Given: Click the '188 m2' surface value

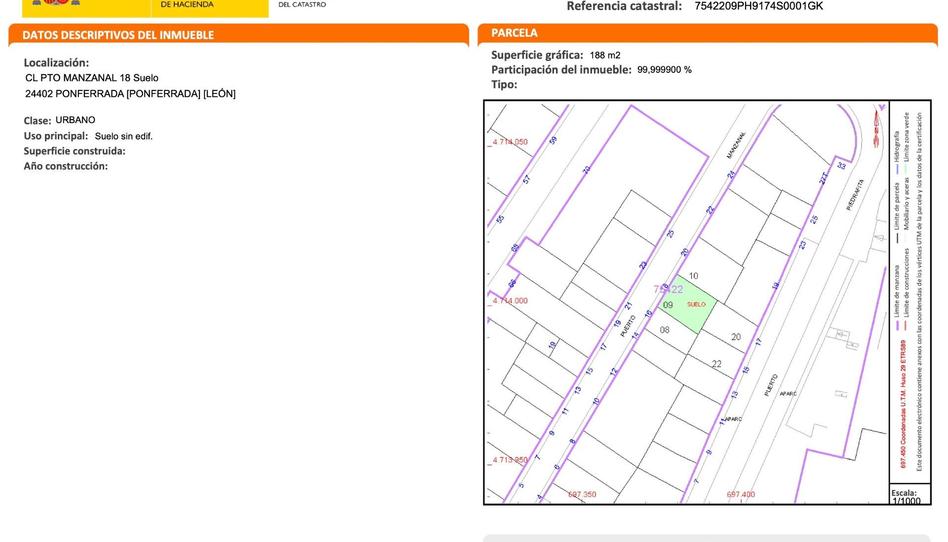Looking at the screenshot, I should (605, 55).
